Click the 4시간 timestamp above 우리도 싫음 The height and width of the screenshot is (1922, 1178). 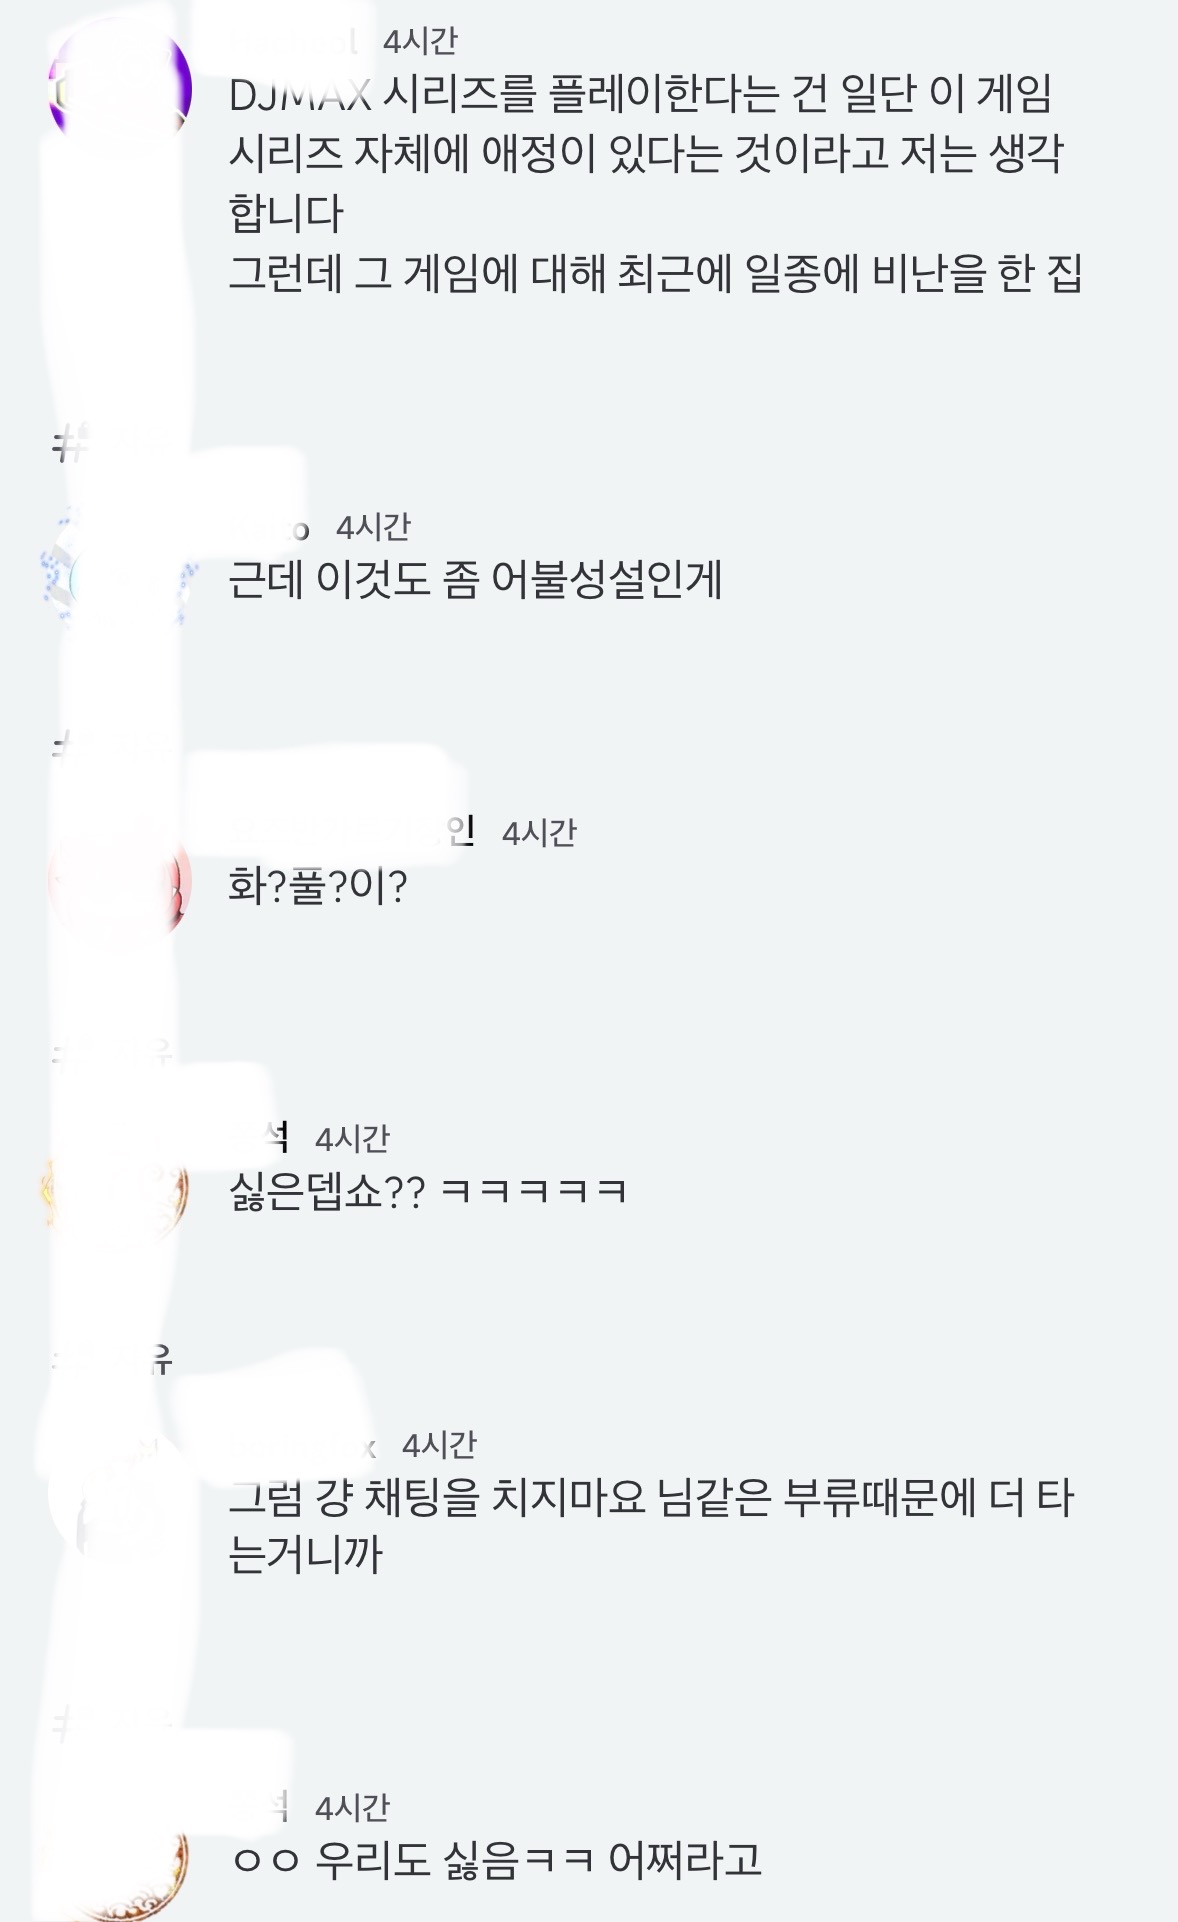click(x=352, y=1808)
